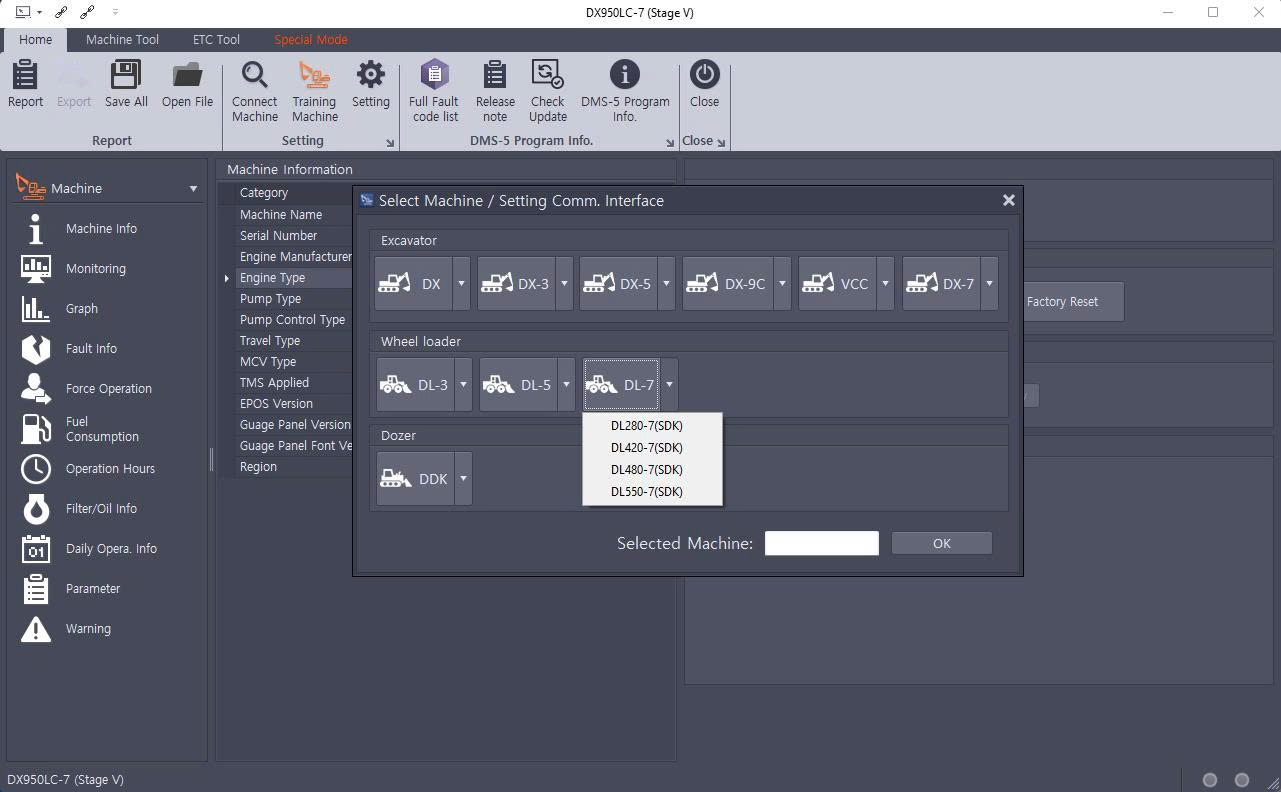Select Force Operation in sidebar
1281x792 pixels.
tap(110, 389)
